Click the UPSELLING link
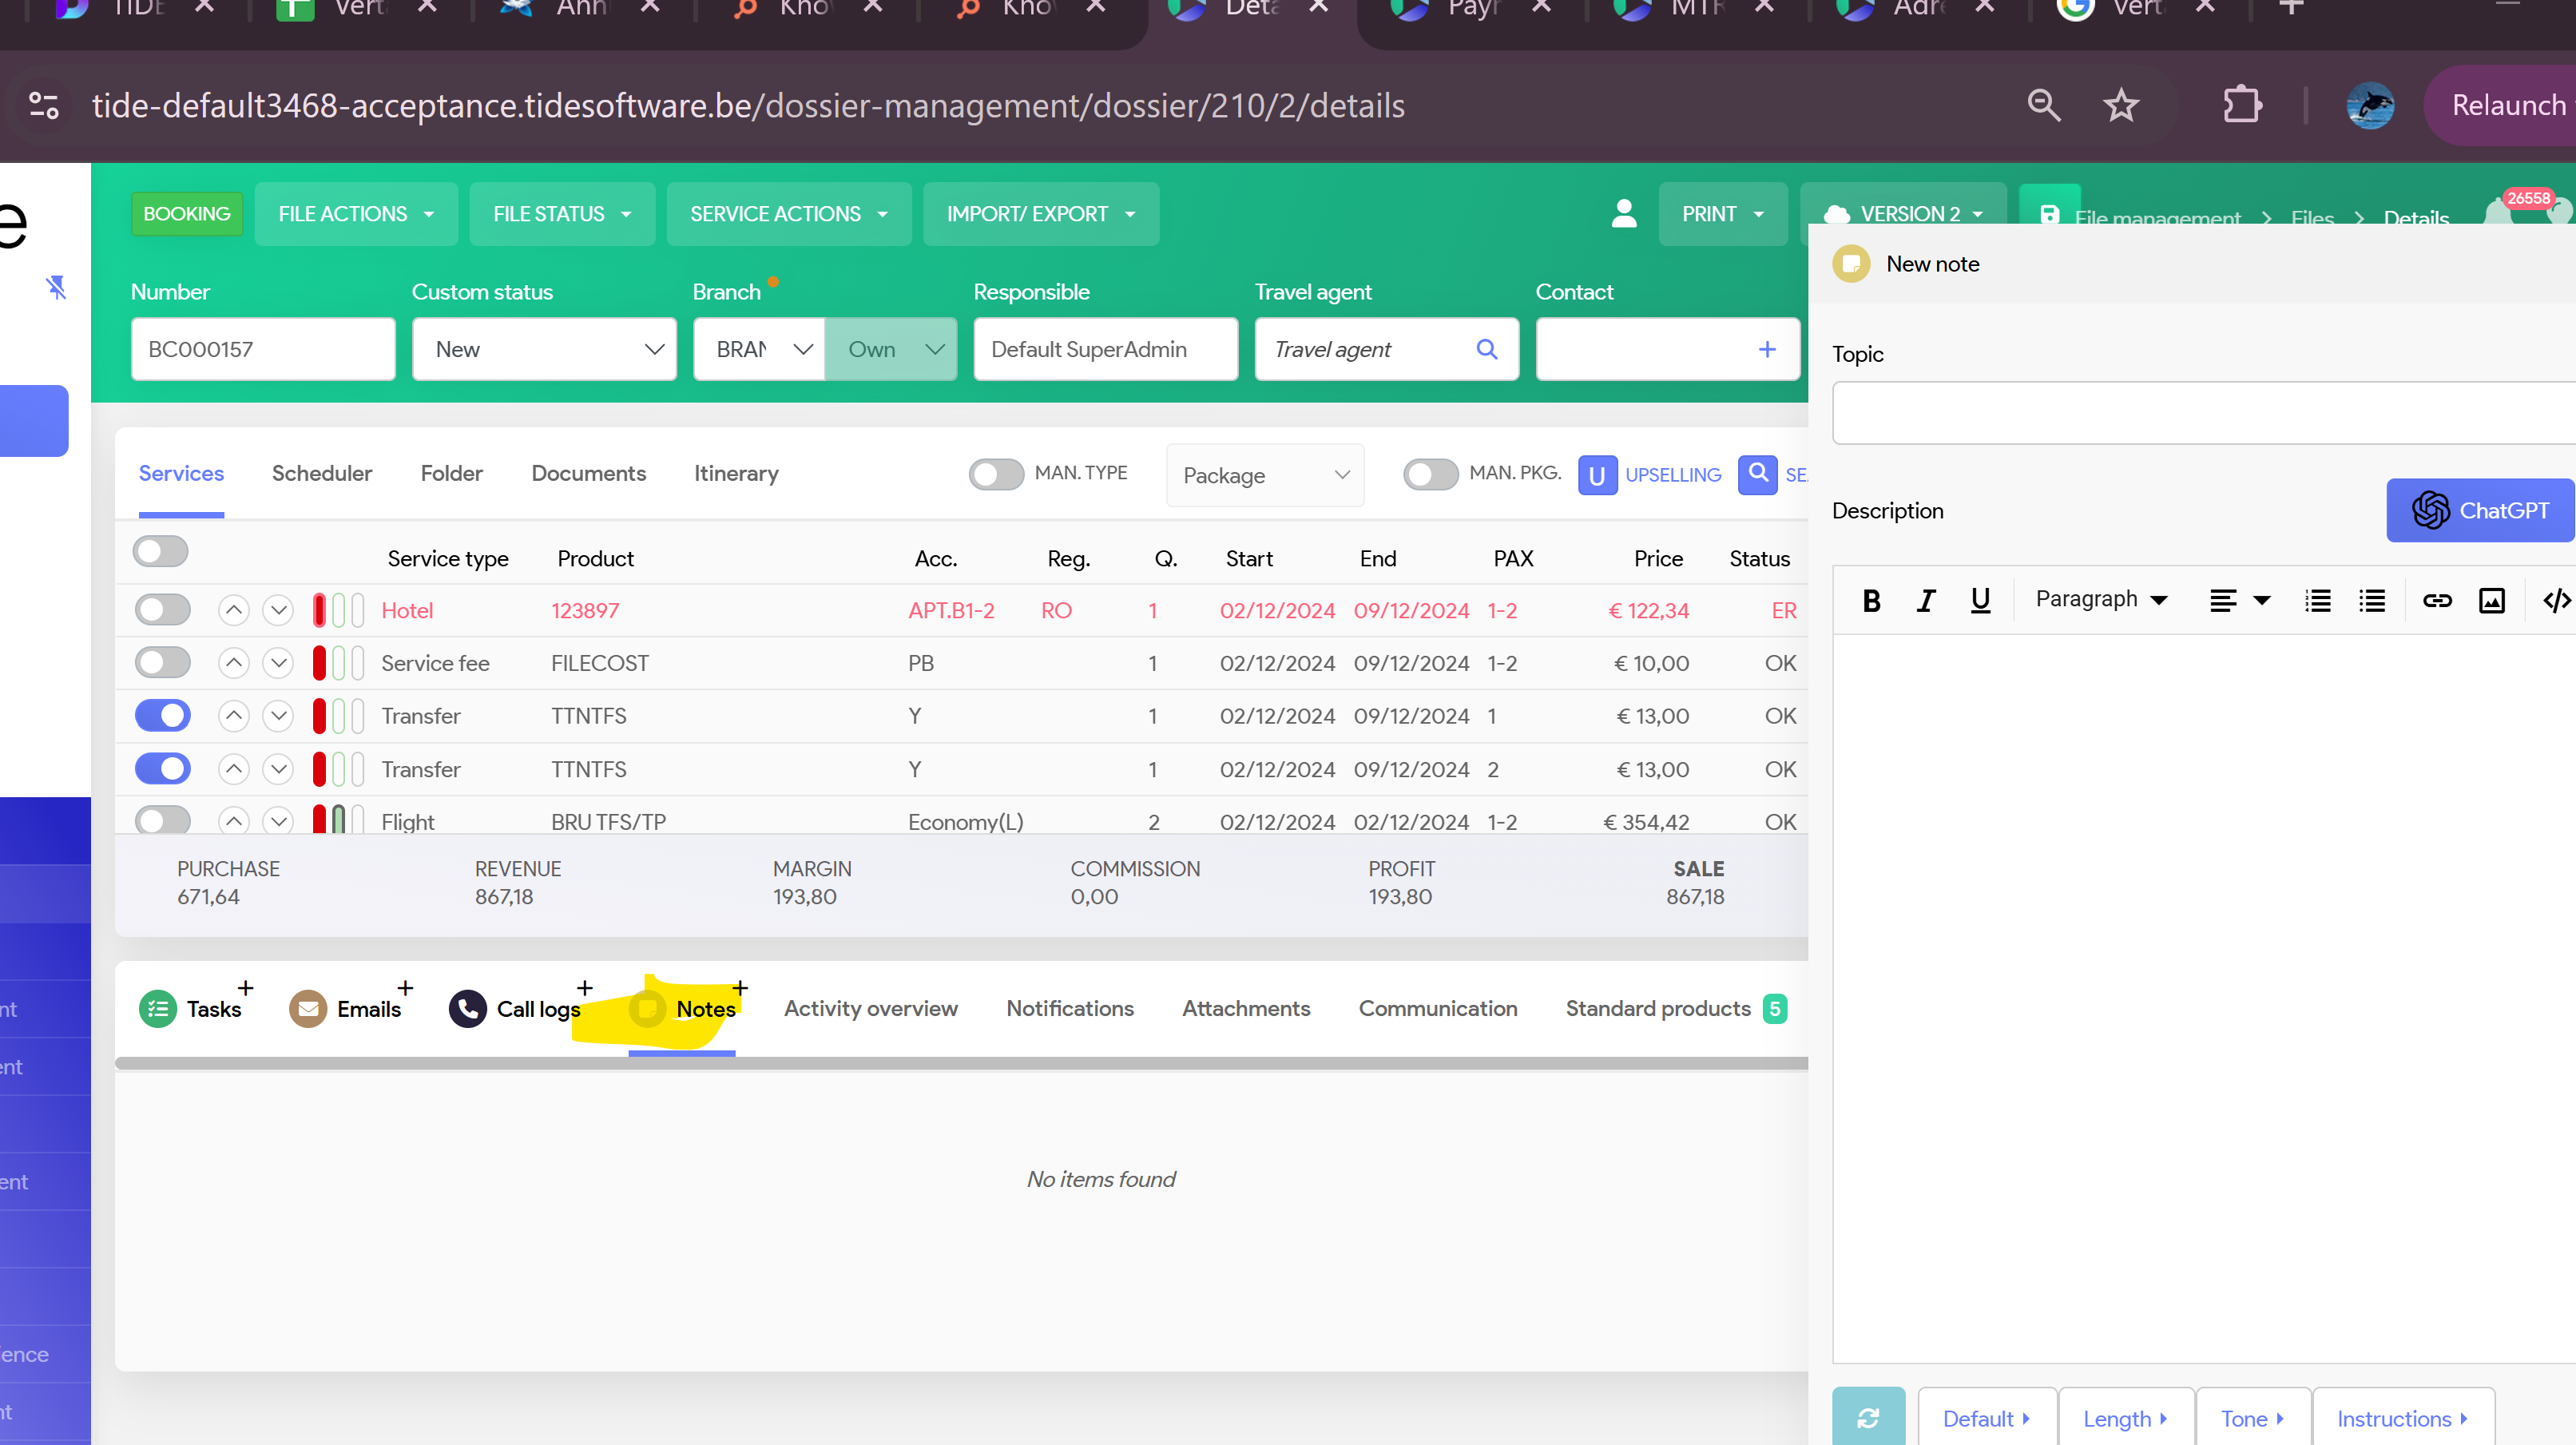Screen dimensions: 2576x1445 tap(1672, 475)
